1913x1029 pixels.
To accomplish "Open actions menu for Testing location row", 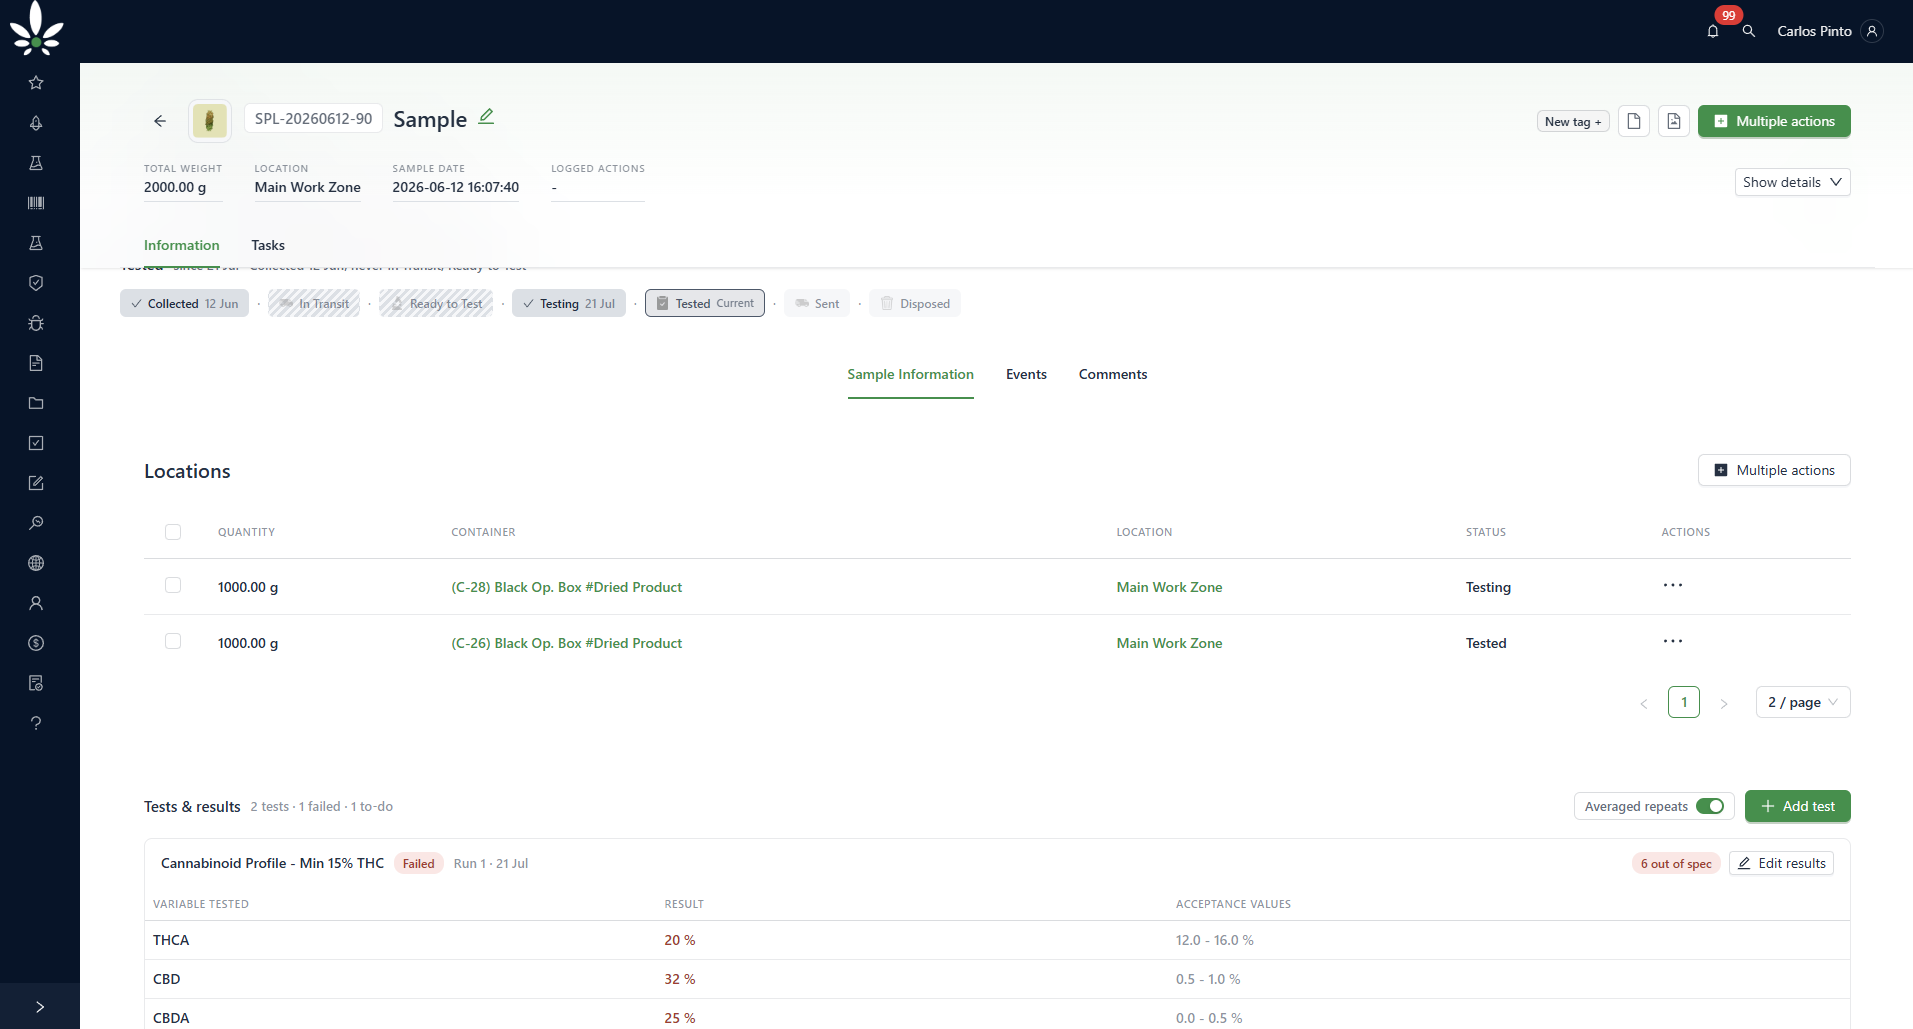I will [x=1673, y=586].
